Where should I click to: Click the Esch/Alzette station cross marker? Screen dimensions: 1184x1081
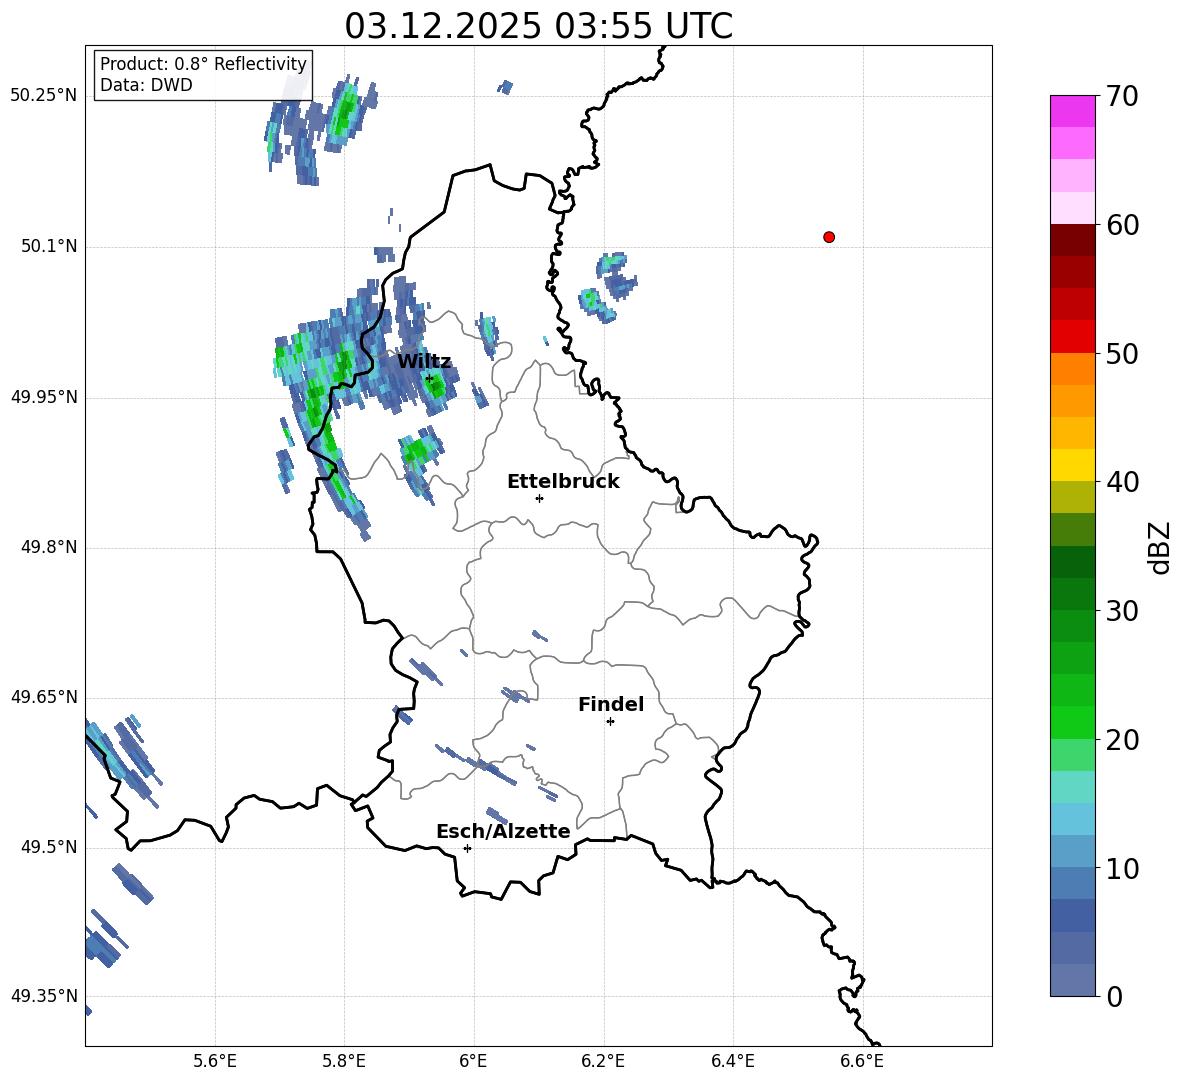467,848
